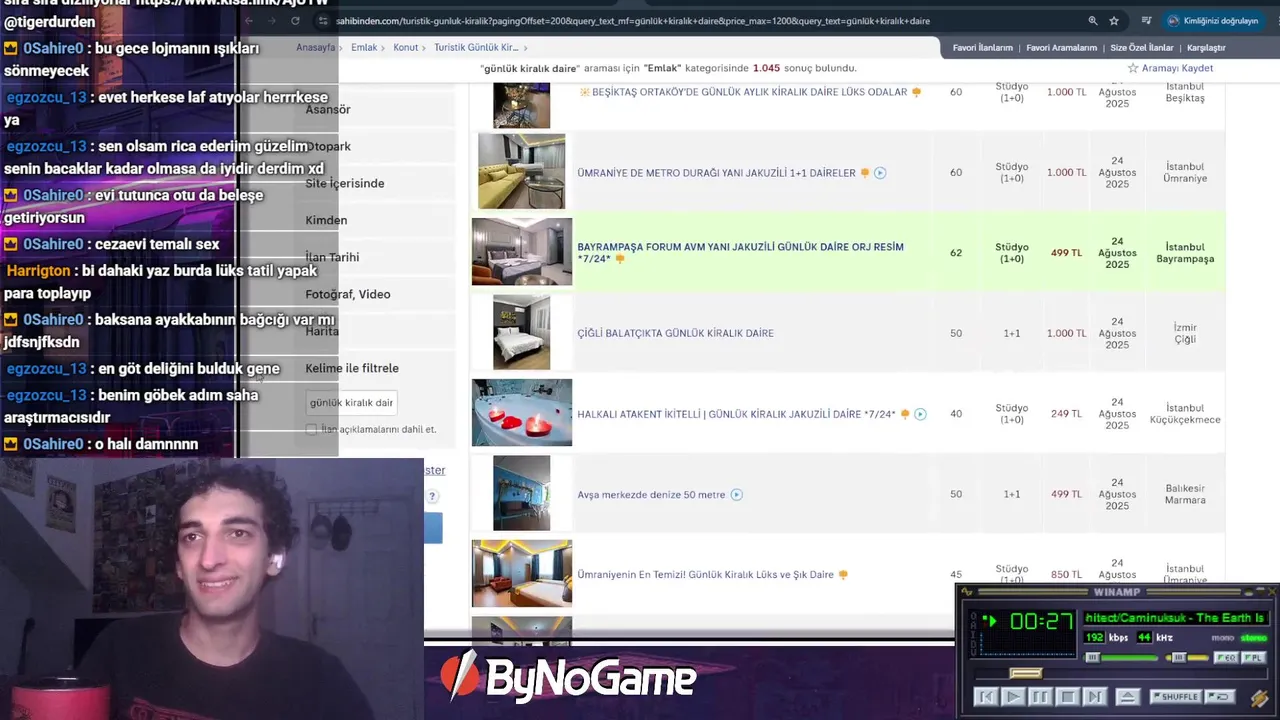The height and width of the screenshot is (720, 1280).
Task: Open Size Özel İlanlar menu item
Action: click(x=1142, y=48)
